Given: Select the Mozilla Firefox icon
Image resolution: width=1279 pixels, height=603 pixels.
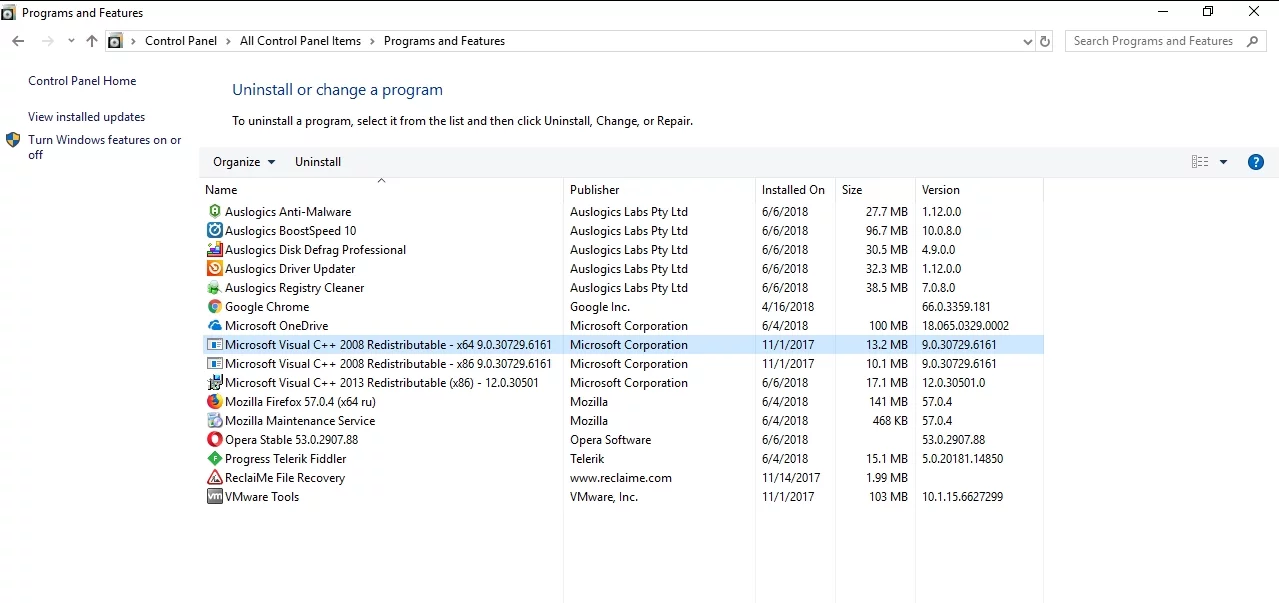Looking at the screenshot, I should coord(214,402).
